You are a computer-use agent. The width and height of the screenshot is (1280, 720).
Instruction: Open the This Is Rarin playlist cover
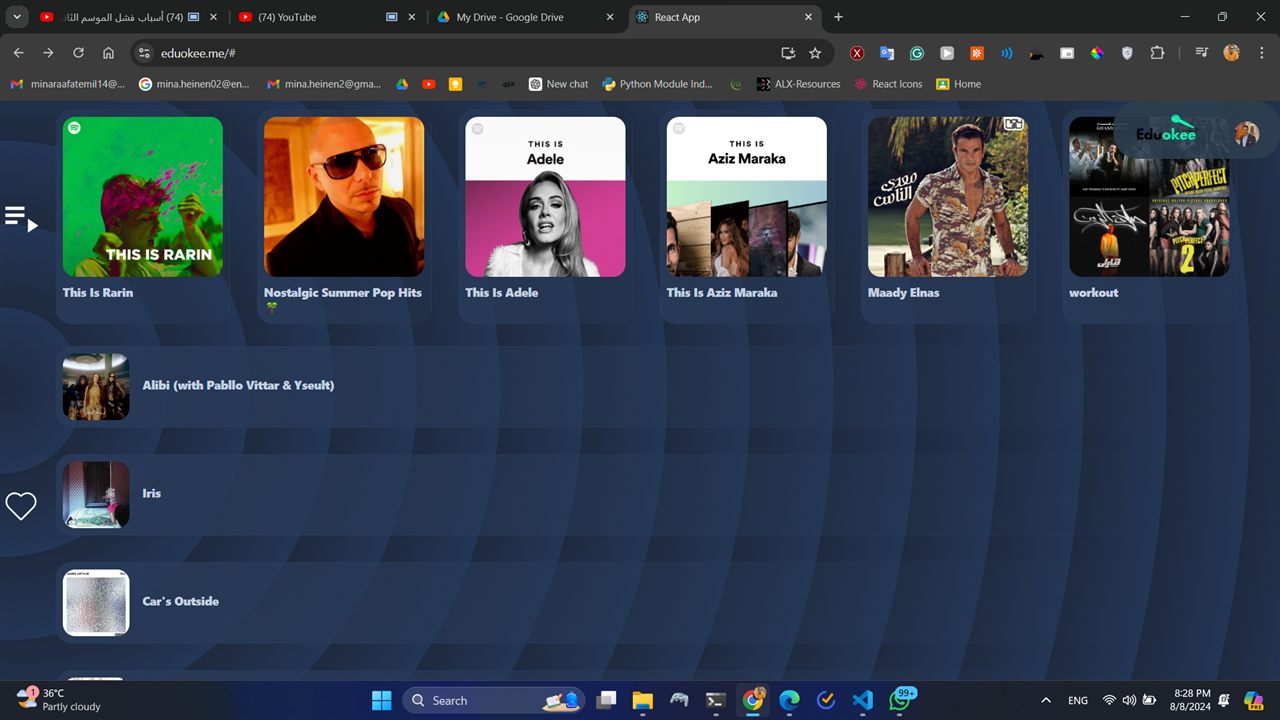tap(143, 197)
